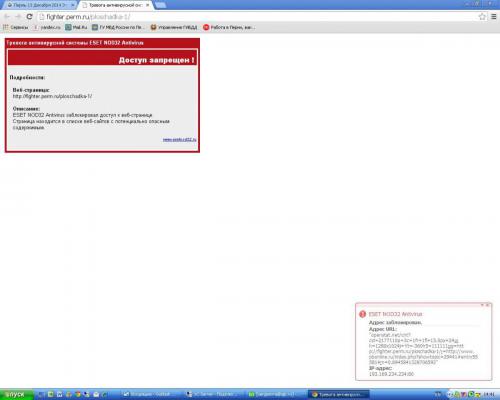
Task: Switch to the Пермь 13 Декабря tab
Action: (39, 5)
